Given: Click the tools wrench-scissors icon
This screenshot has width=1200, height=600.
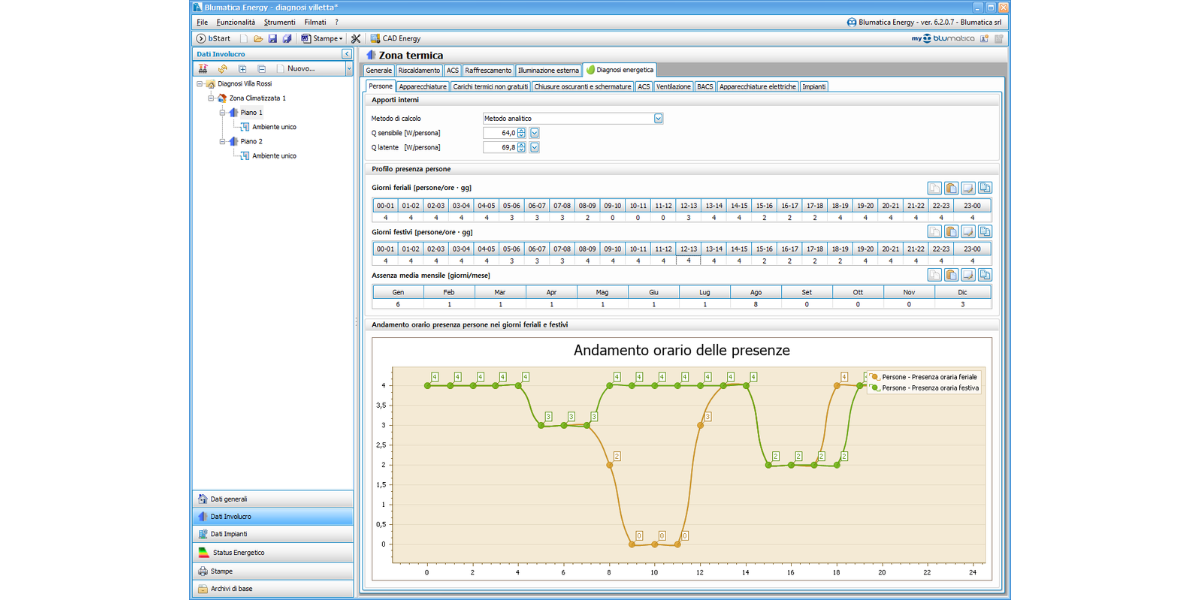Looking at the screenshot, I should pos(355,38).
